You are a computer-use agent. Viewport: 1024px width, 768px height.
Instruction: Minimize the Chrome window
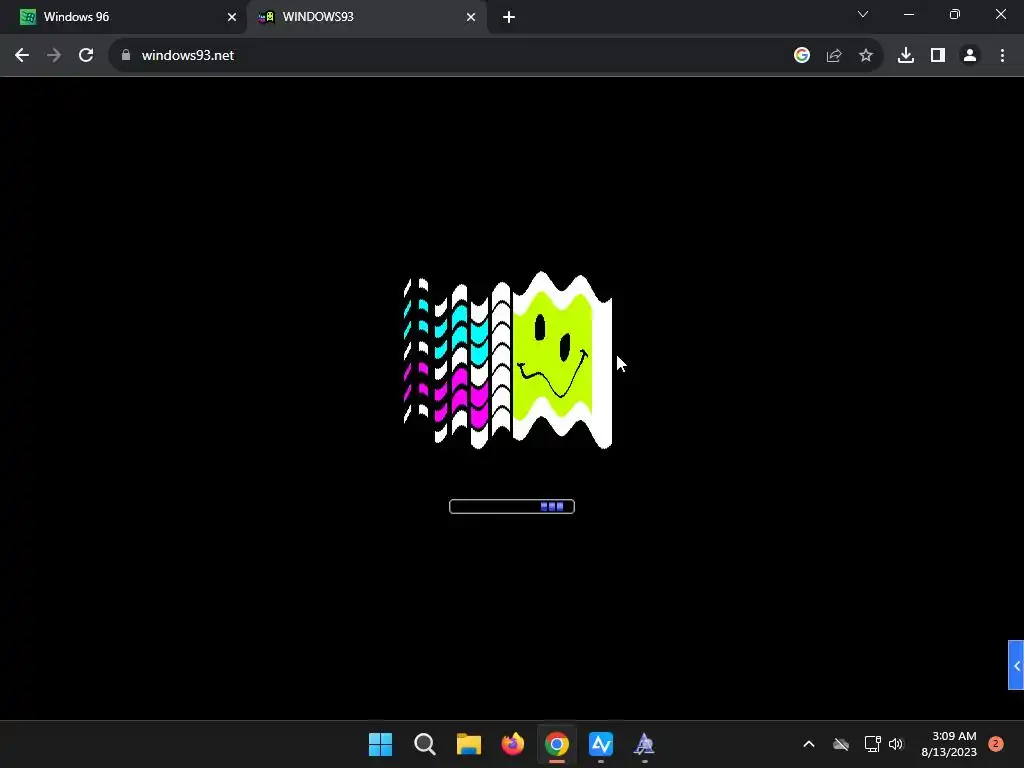coord(908,14)
